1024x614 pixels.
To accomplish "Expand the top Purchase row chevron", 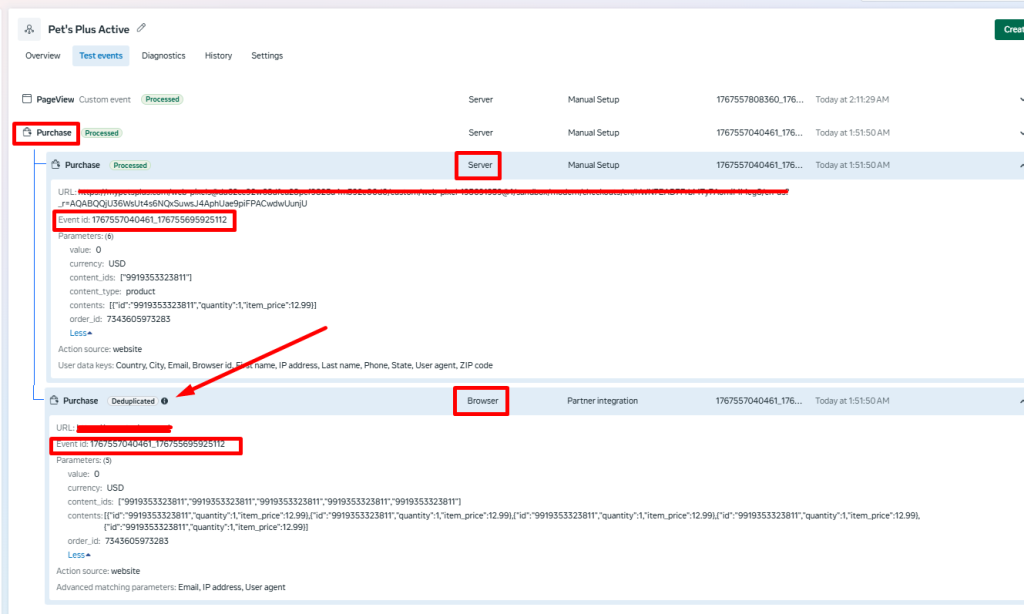I will pyautogui.click(x=1019, y=133).
